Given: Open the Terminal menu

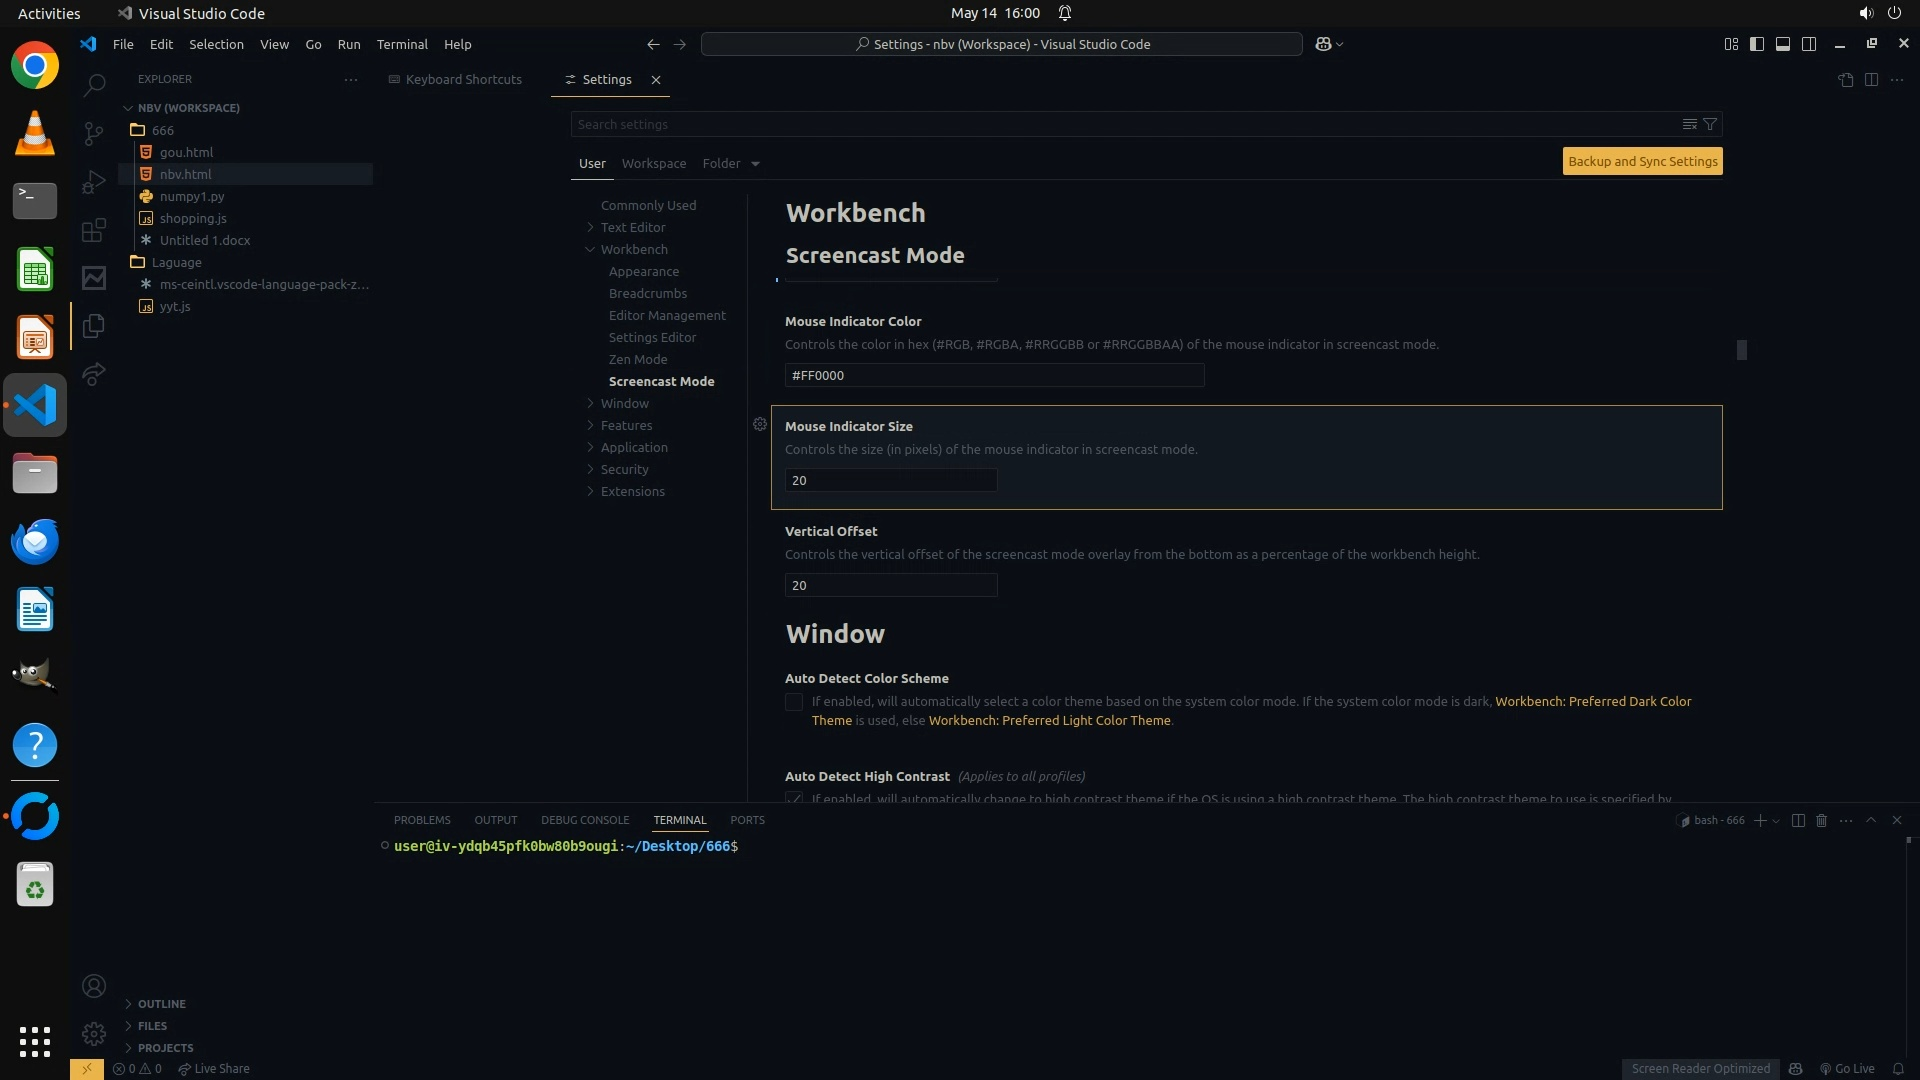Looking at the screenshot, I should coord(401,44).
